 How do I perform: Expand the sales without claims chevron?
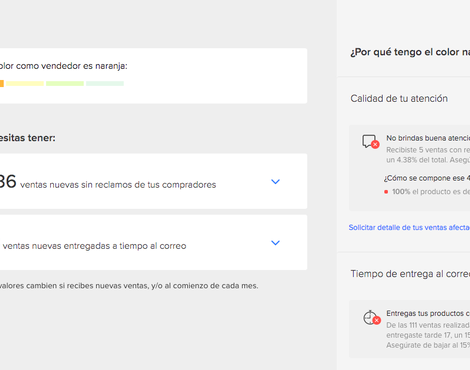[275, 182]
